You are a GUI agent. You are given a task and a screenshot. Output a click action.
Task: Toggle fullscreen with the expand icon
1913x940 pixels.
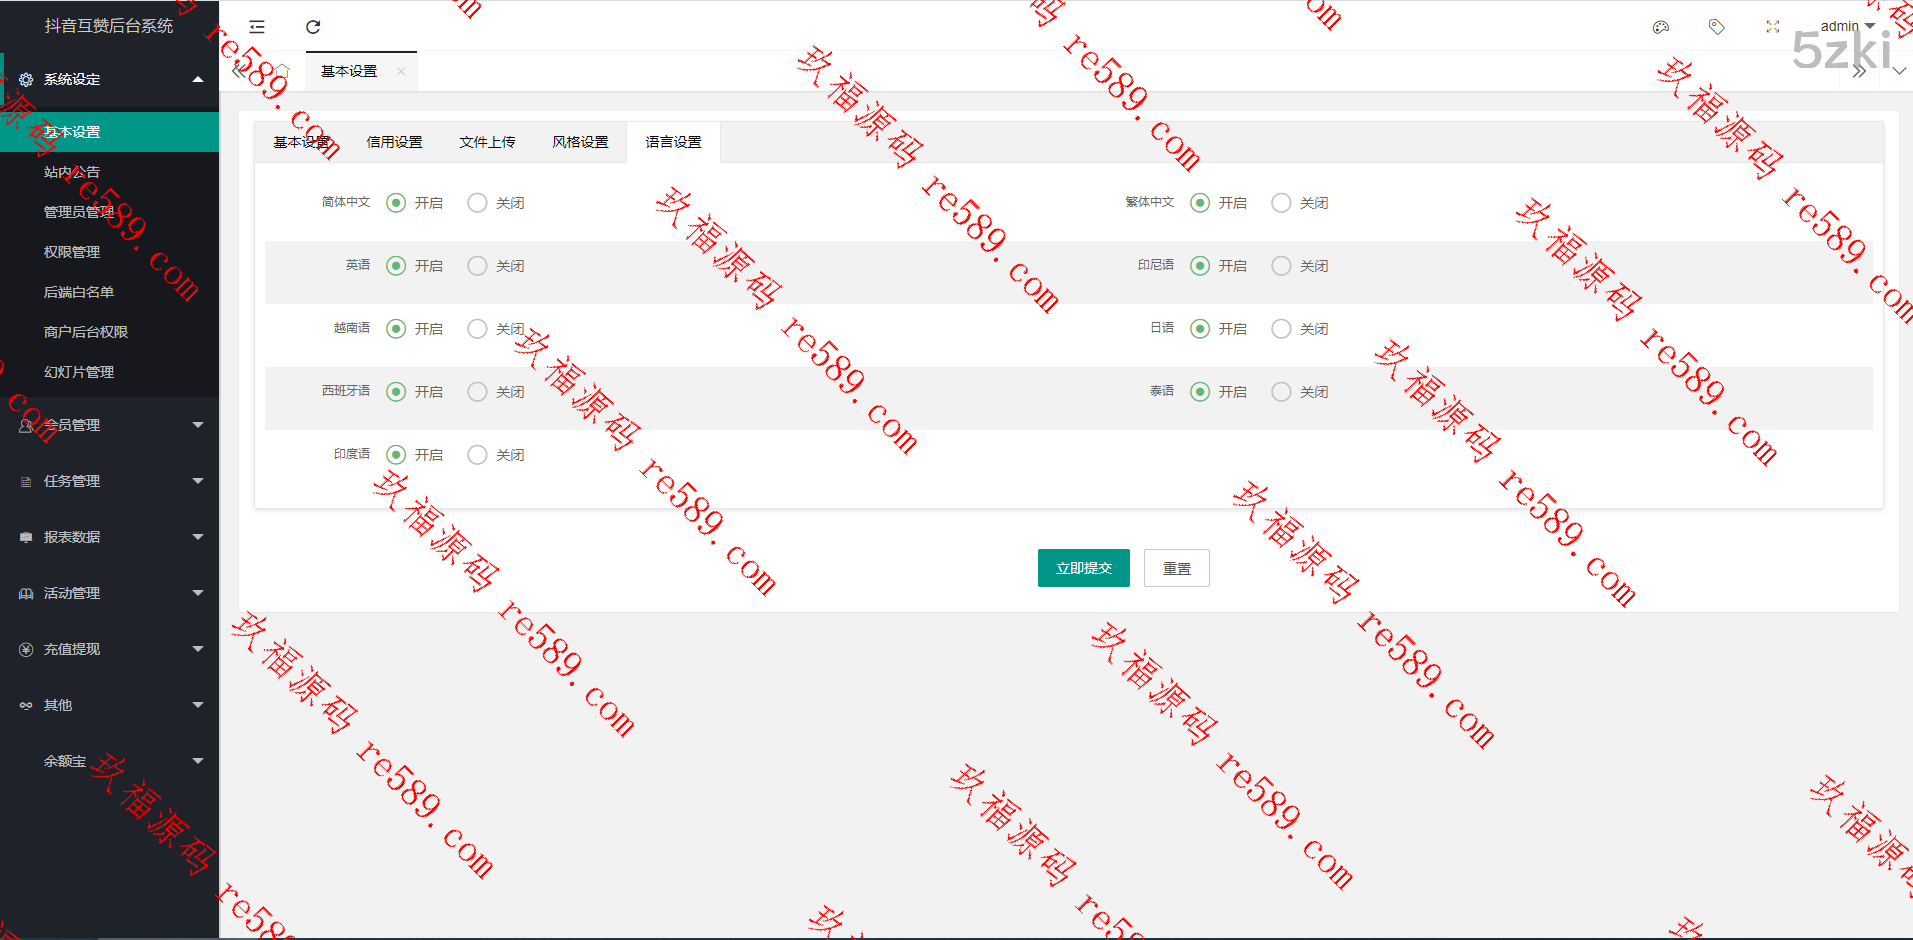(1773, 27)
